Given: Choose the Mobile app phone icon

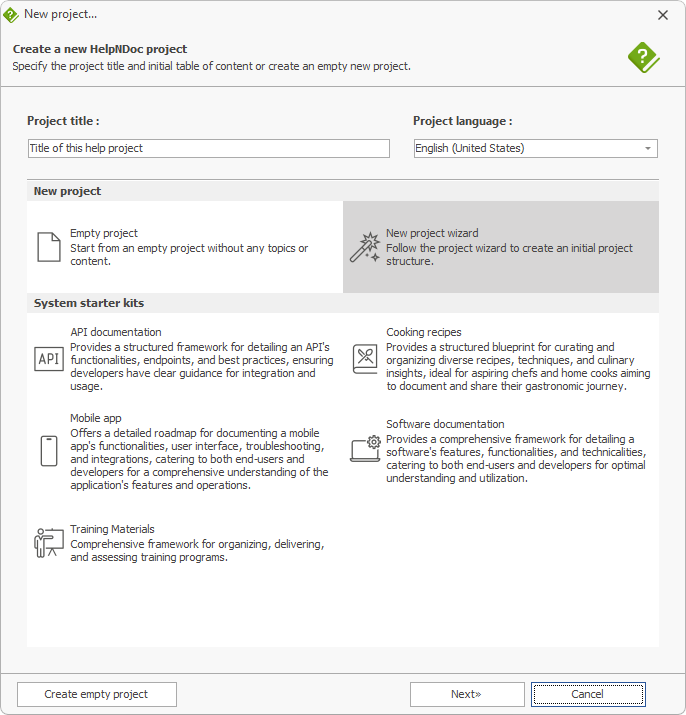Looking at the screenshot, I should (49, 451).
